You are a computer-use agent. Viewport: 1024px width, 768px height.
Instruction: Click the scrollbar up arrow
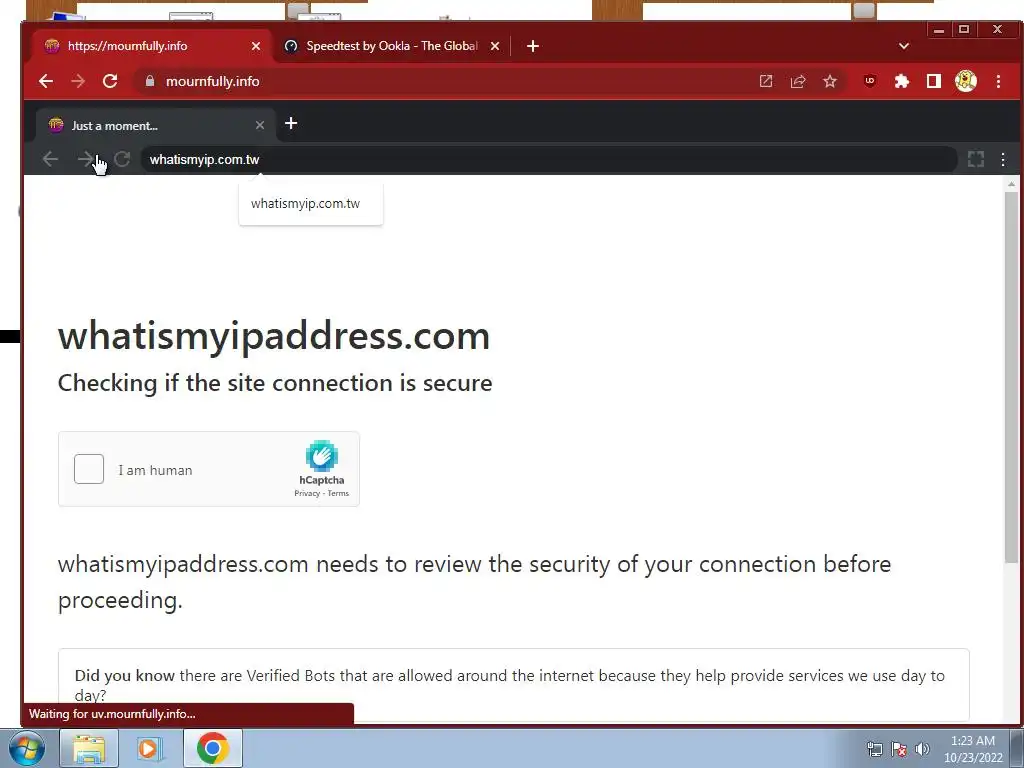click(1011, 184)
